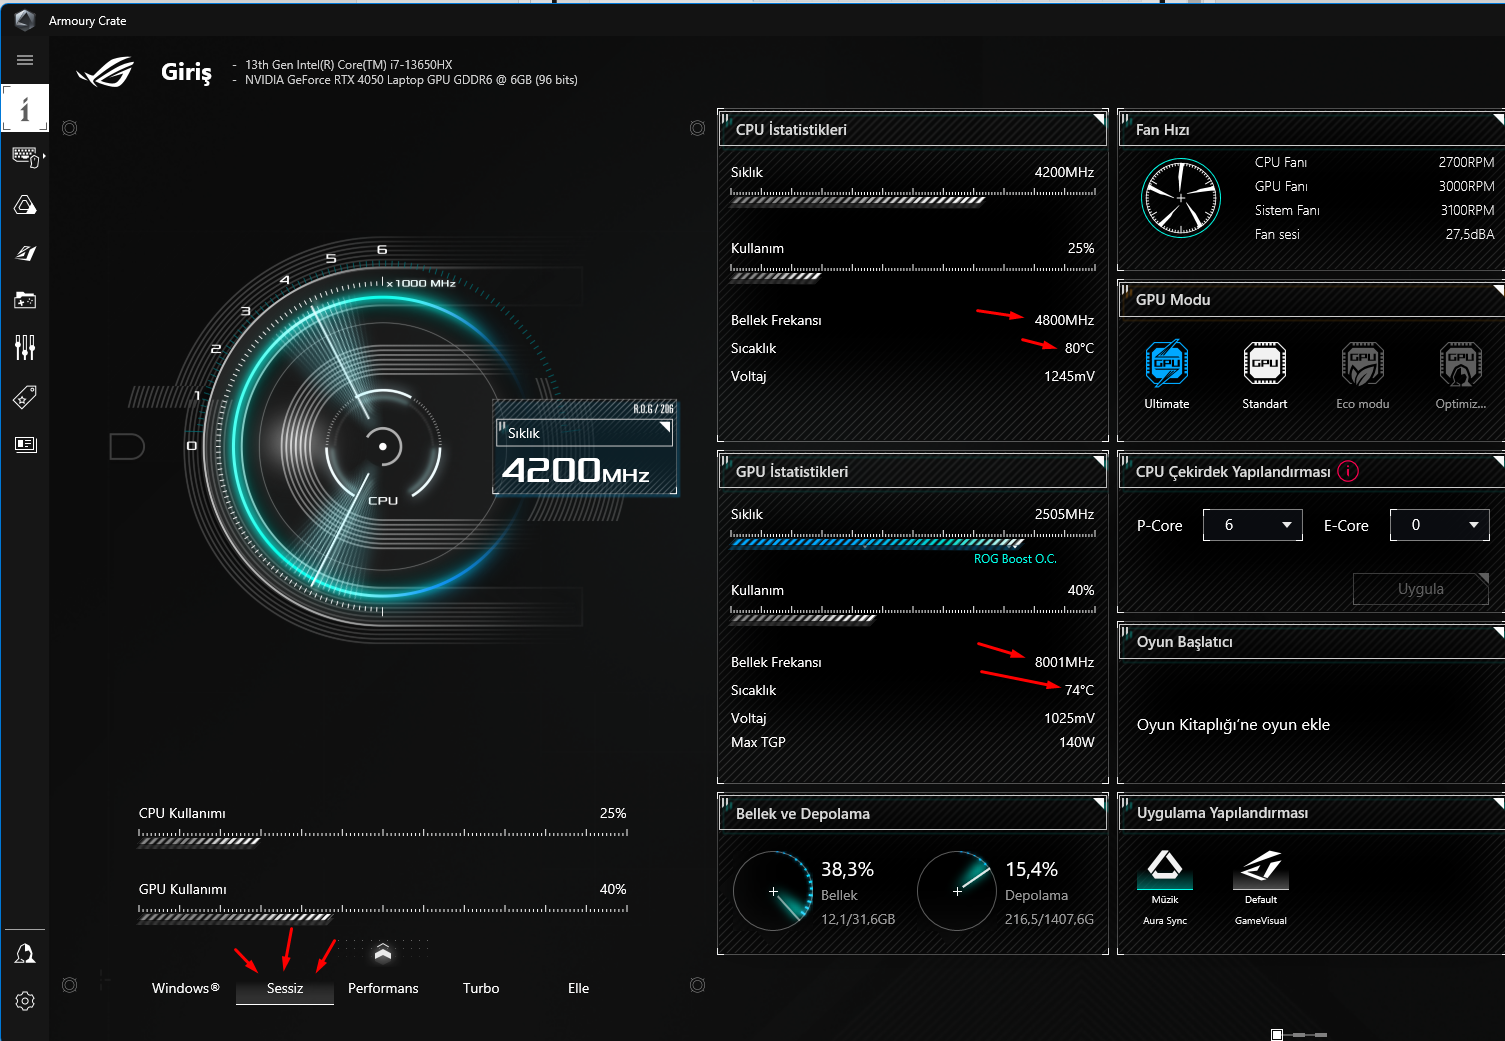Click the 1245mV CPU voltage value
The width and height of the screenshot is (1505, 1041).
coord(1069,376)
